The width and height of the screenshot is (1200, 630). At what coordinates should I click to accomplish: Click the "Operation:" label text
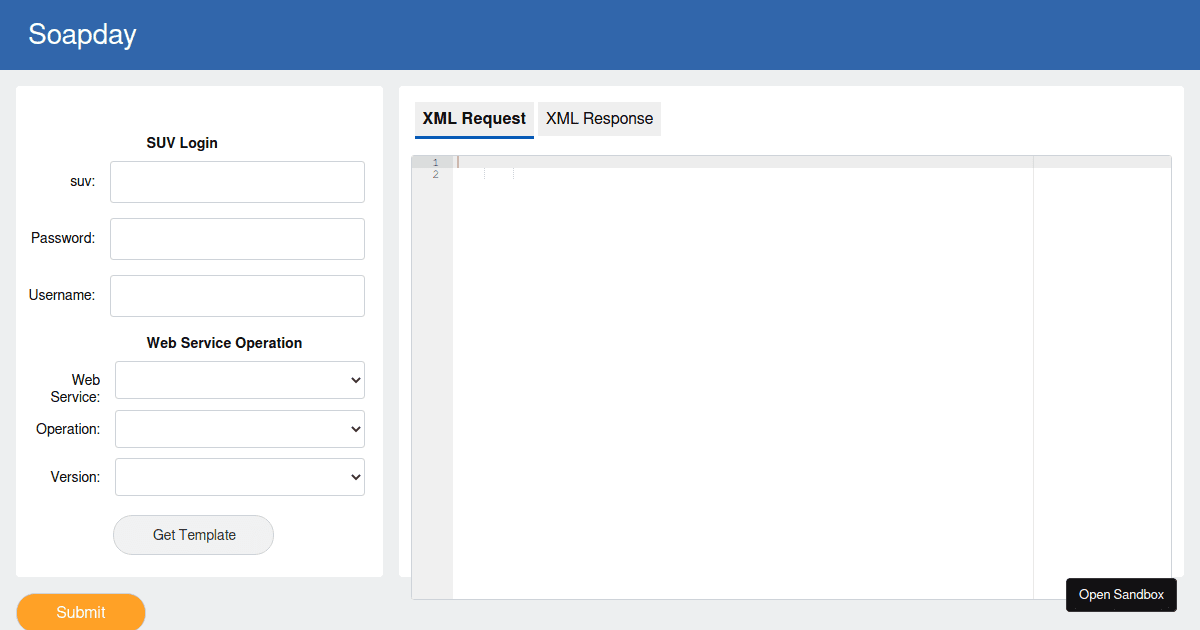pyautogui.click(x=68, y=429)
